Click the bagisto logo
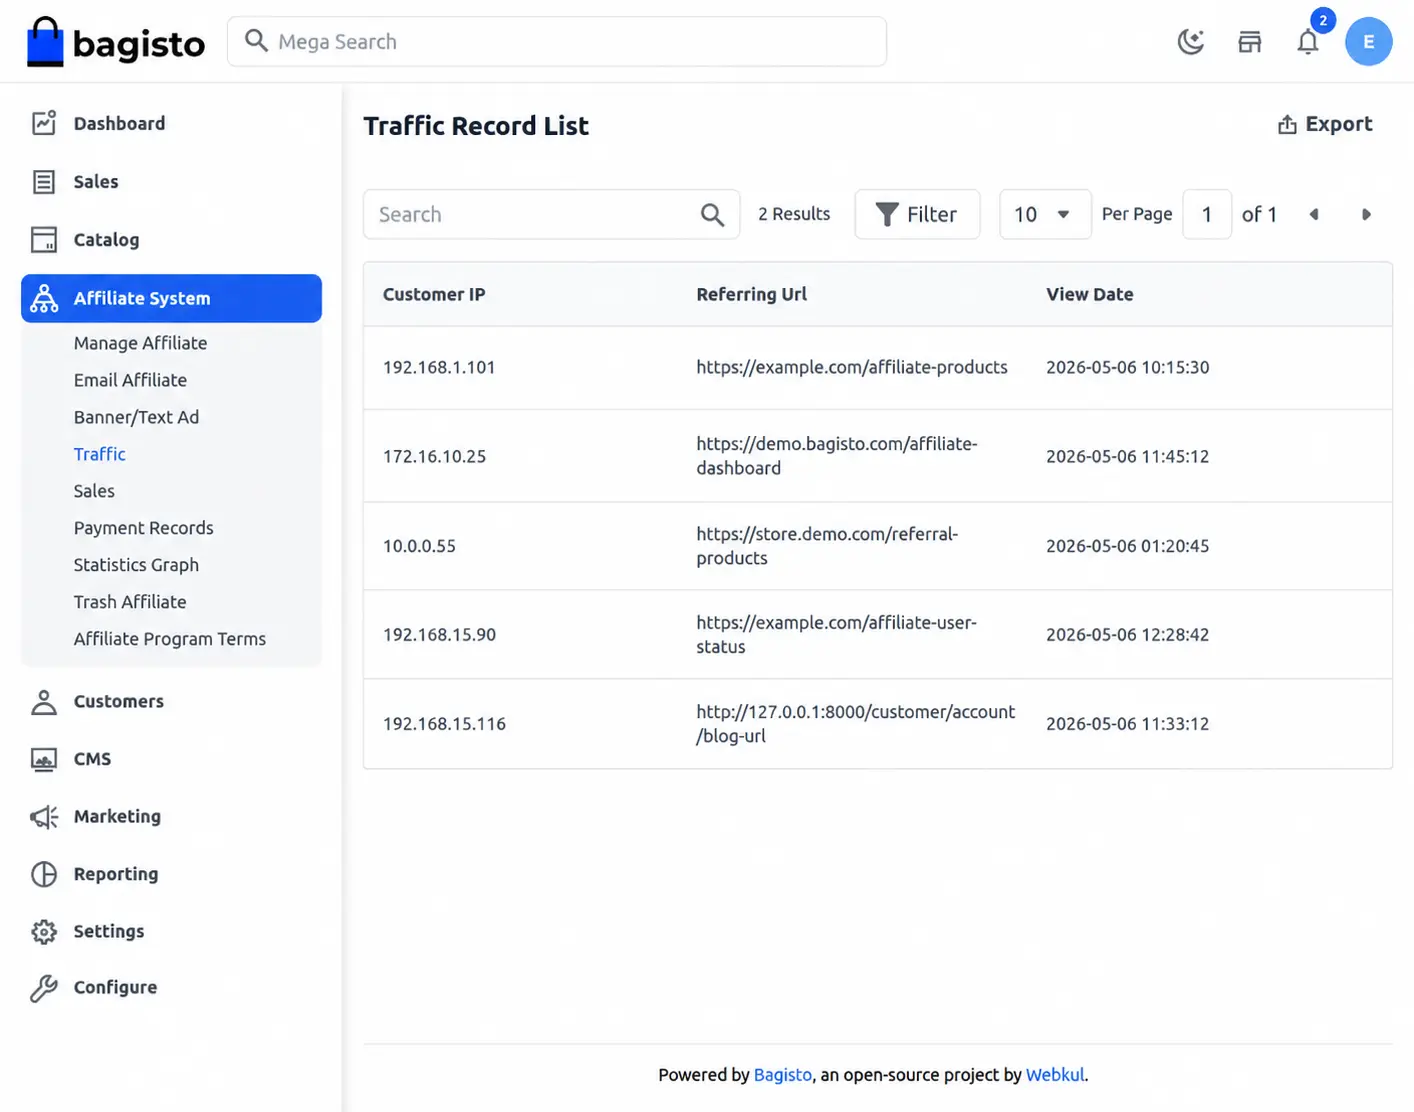Image resolution: width=1414 pixels, height=1112 pixels. pyautogui.click(x=115, y=42)
